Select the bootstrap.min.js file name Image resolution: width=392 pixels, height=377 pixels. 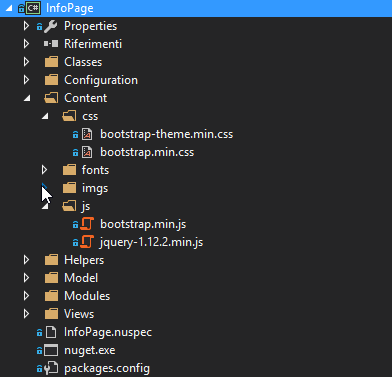click(x=143, y=224)
